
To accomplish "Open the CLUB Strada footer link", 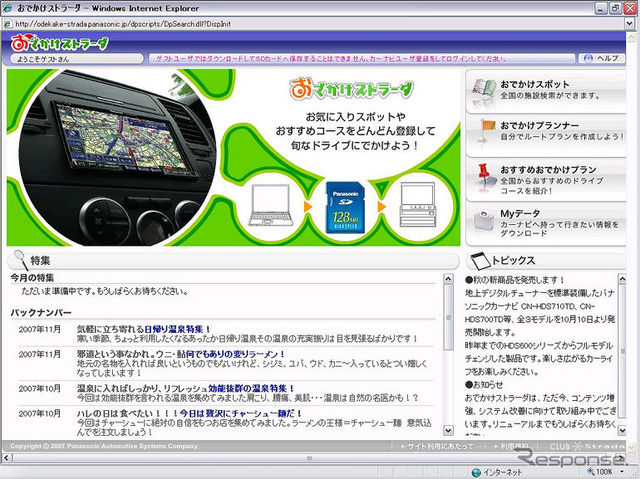I will point(586,446).
